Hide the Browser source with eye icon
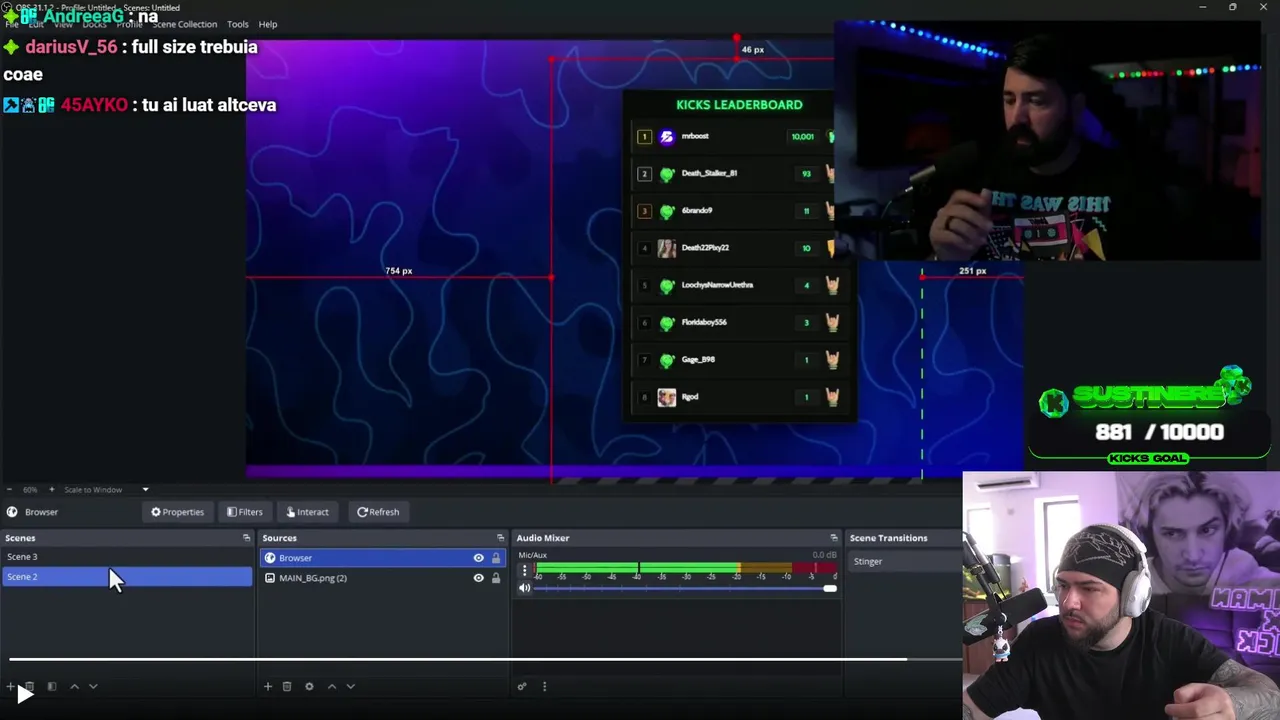Image resolution: width=1280 pixels, height=720 pixels. tap(478, 558)
